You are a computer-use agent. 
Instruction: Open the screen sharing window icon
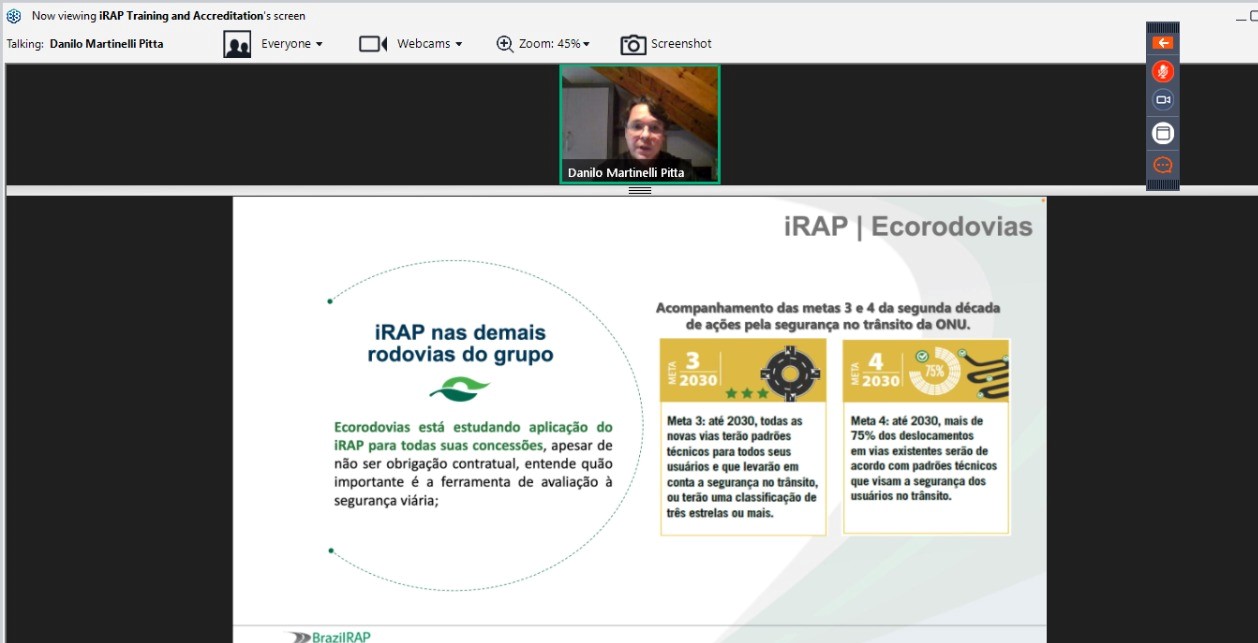pyautogui.click(x=1162, y=133)
